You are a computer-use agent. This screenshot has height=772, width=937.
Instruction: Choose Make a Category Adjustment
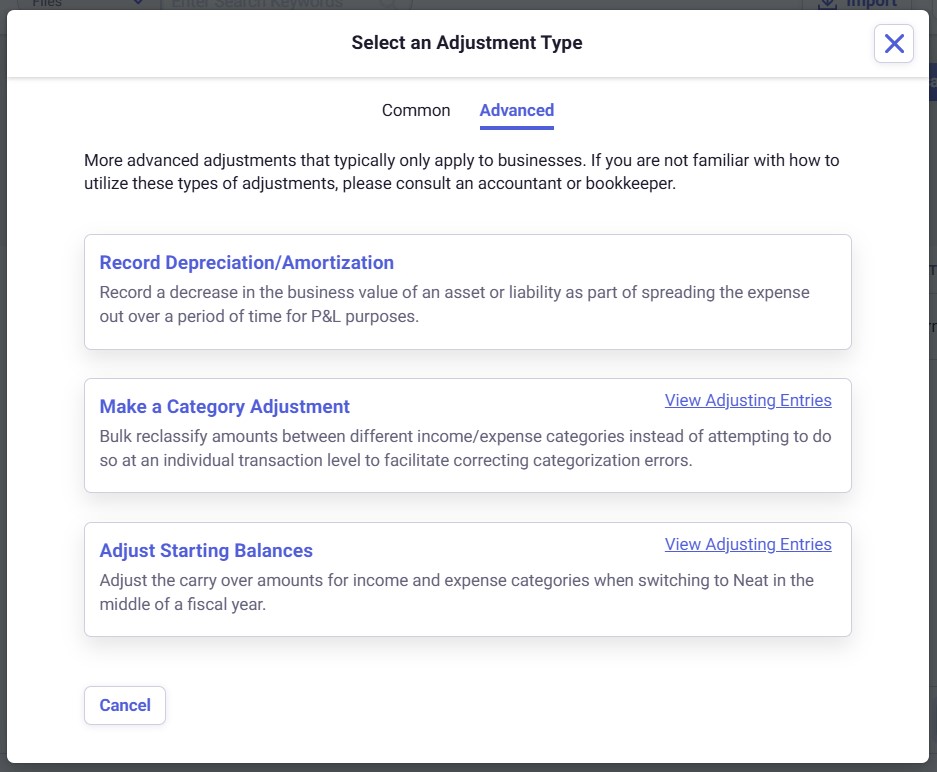click(225, 407)
